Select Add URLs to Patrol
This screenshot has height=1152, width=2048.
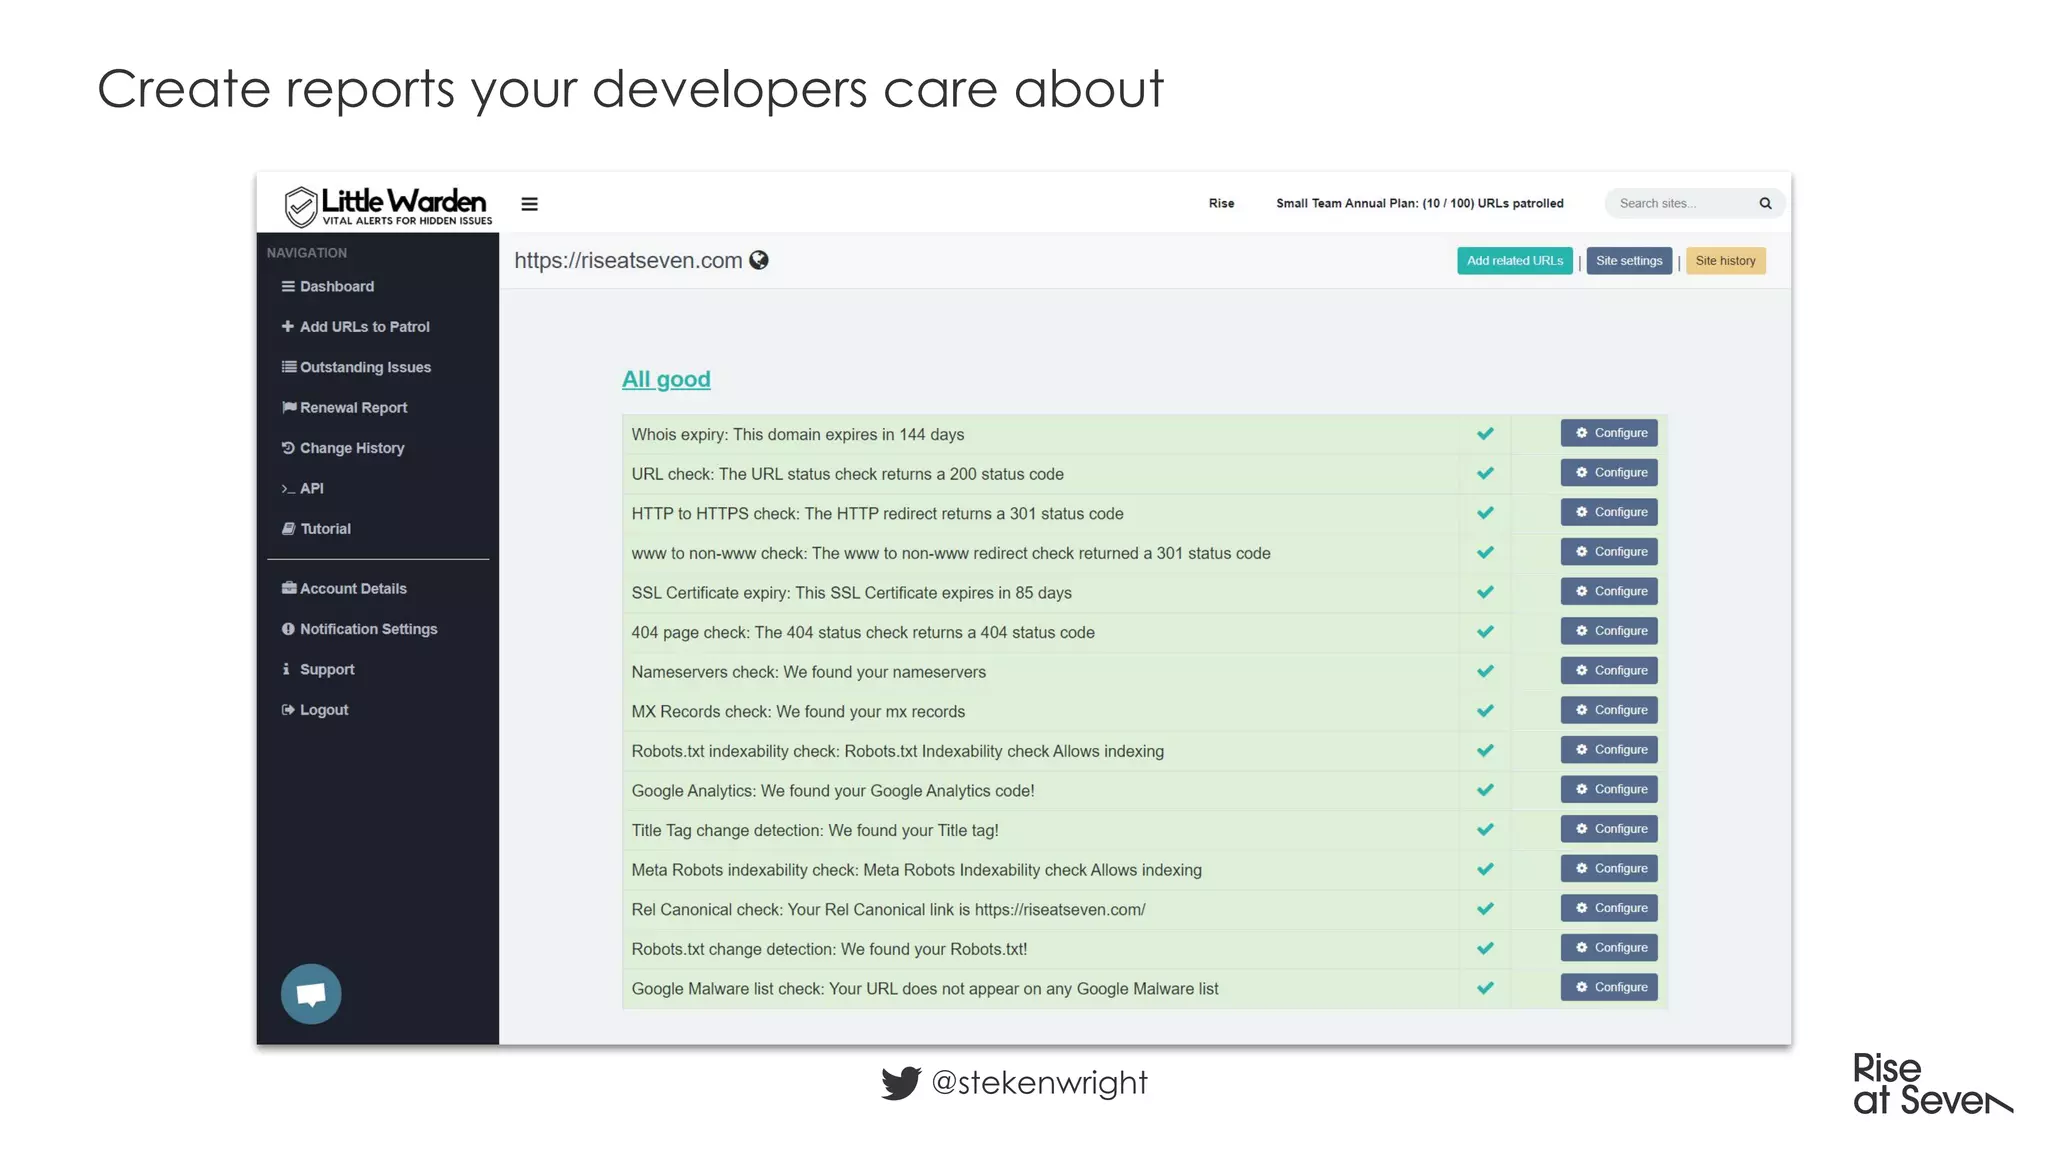coord(356,327)
